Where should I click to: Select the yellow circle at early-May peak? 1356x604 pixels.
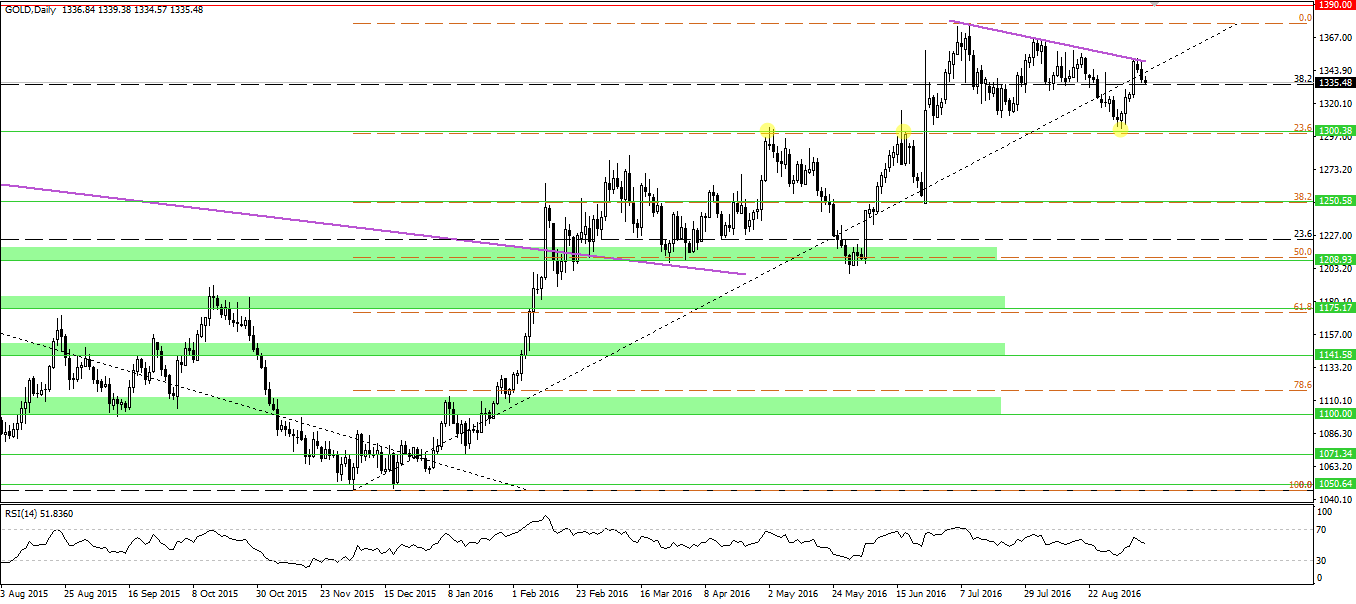coord(767,130)
